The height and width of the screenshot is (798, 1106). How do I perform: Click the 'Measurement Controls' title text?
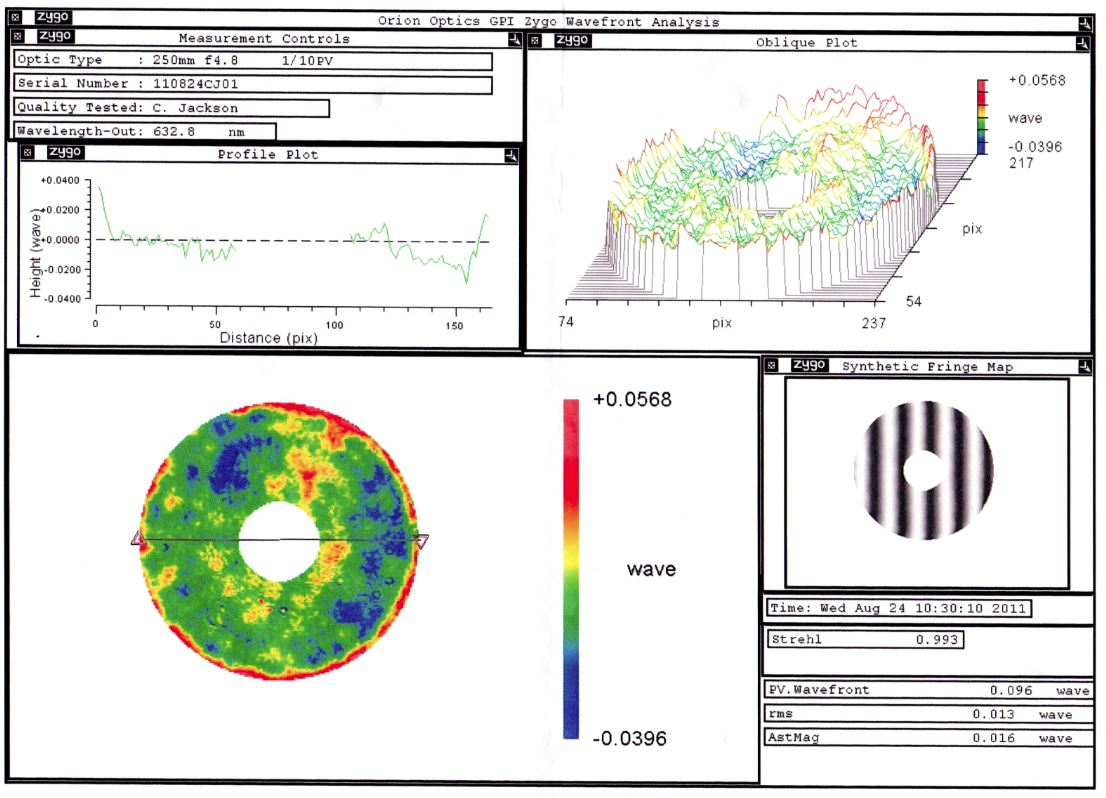tap(264, 38)
